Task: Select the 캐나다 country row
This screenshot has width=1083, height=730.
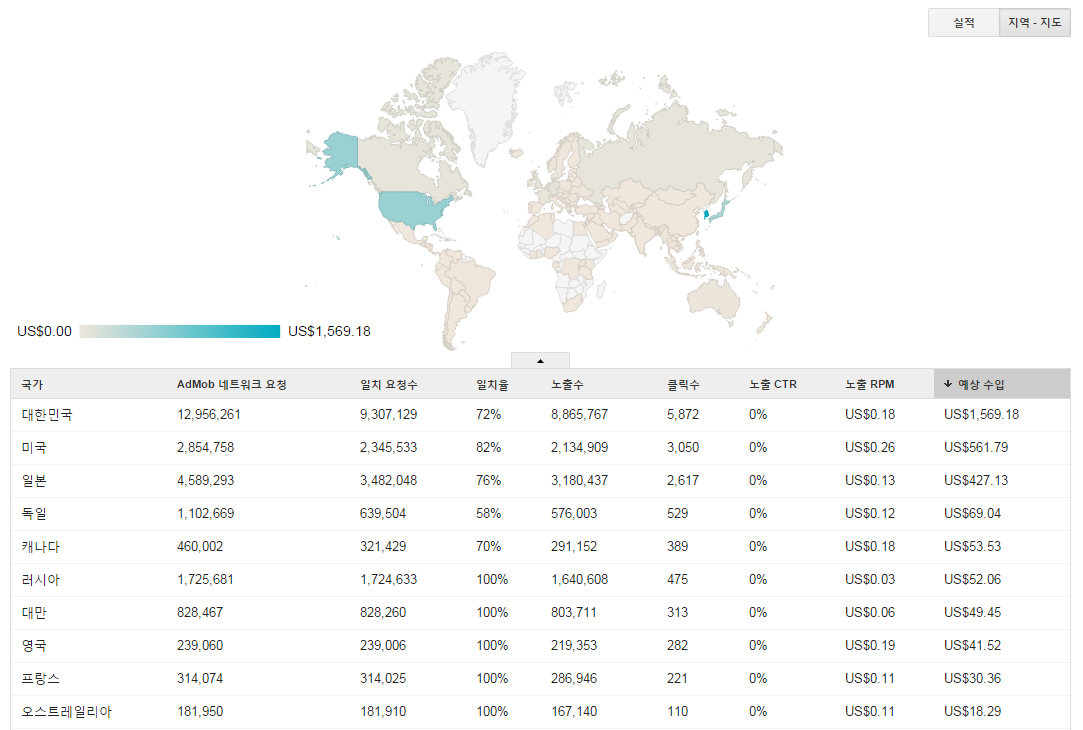Action: tap(540, 548)
